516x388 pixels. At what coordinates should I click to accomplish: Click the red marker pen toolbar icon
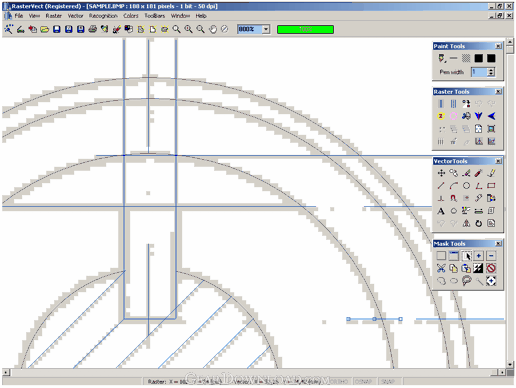[116, 29]
